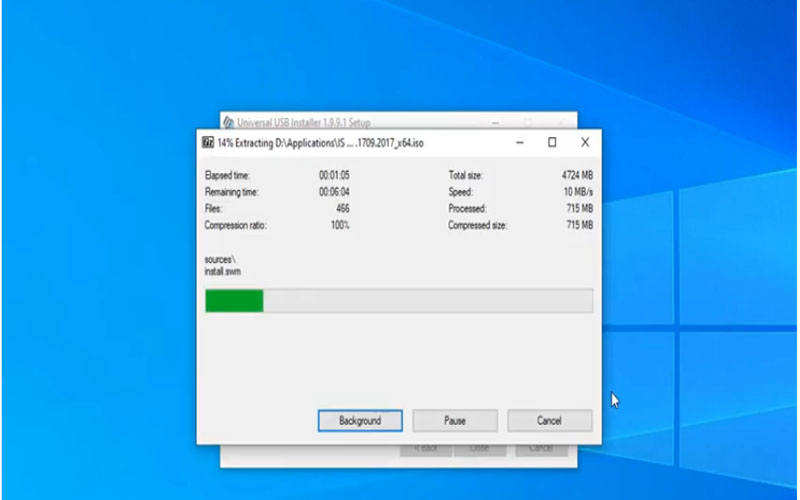Click the Total size value 4724 MB
This screenshot has width=800, height=500.
click(577, 175)
